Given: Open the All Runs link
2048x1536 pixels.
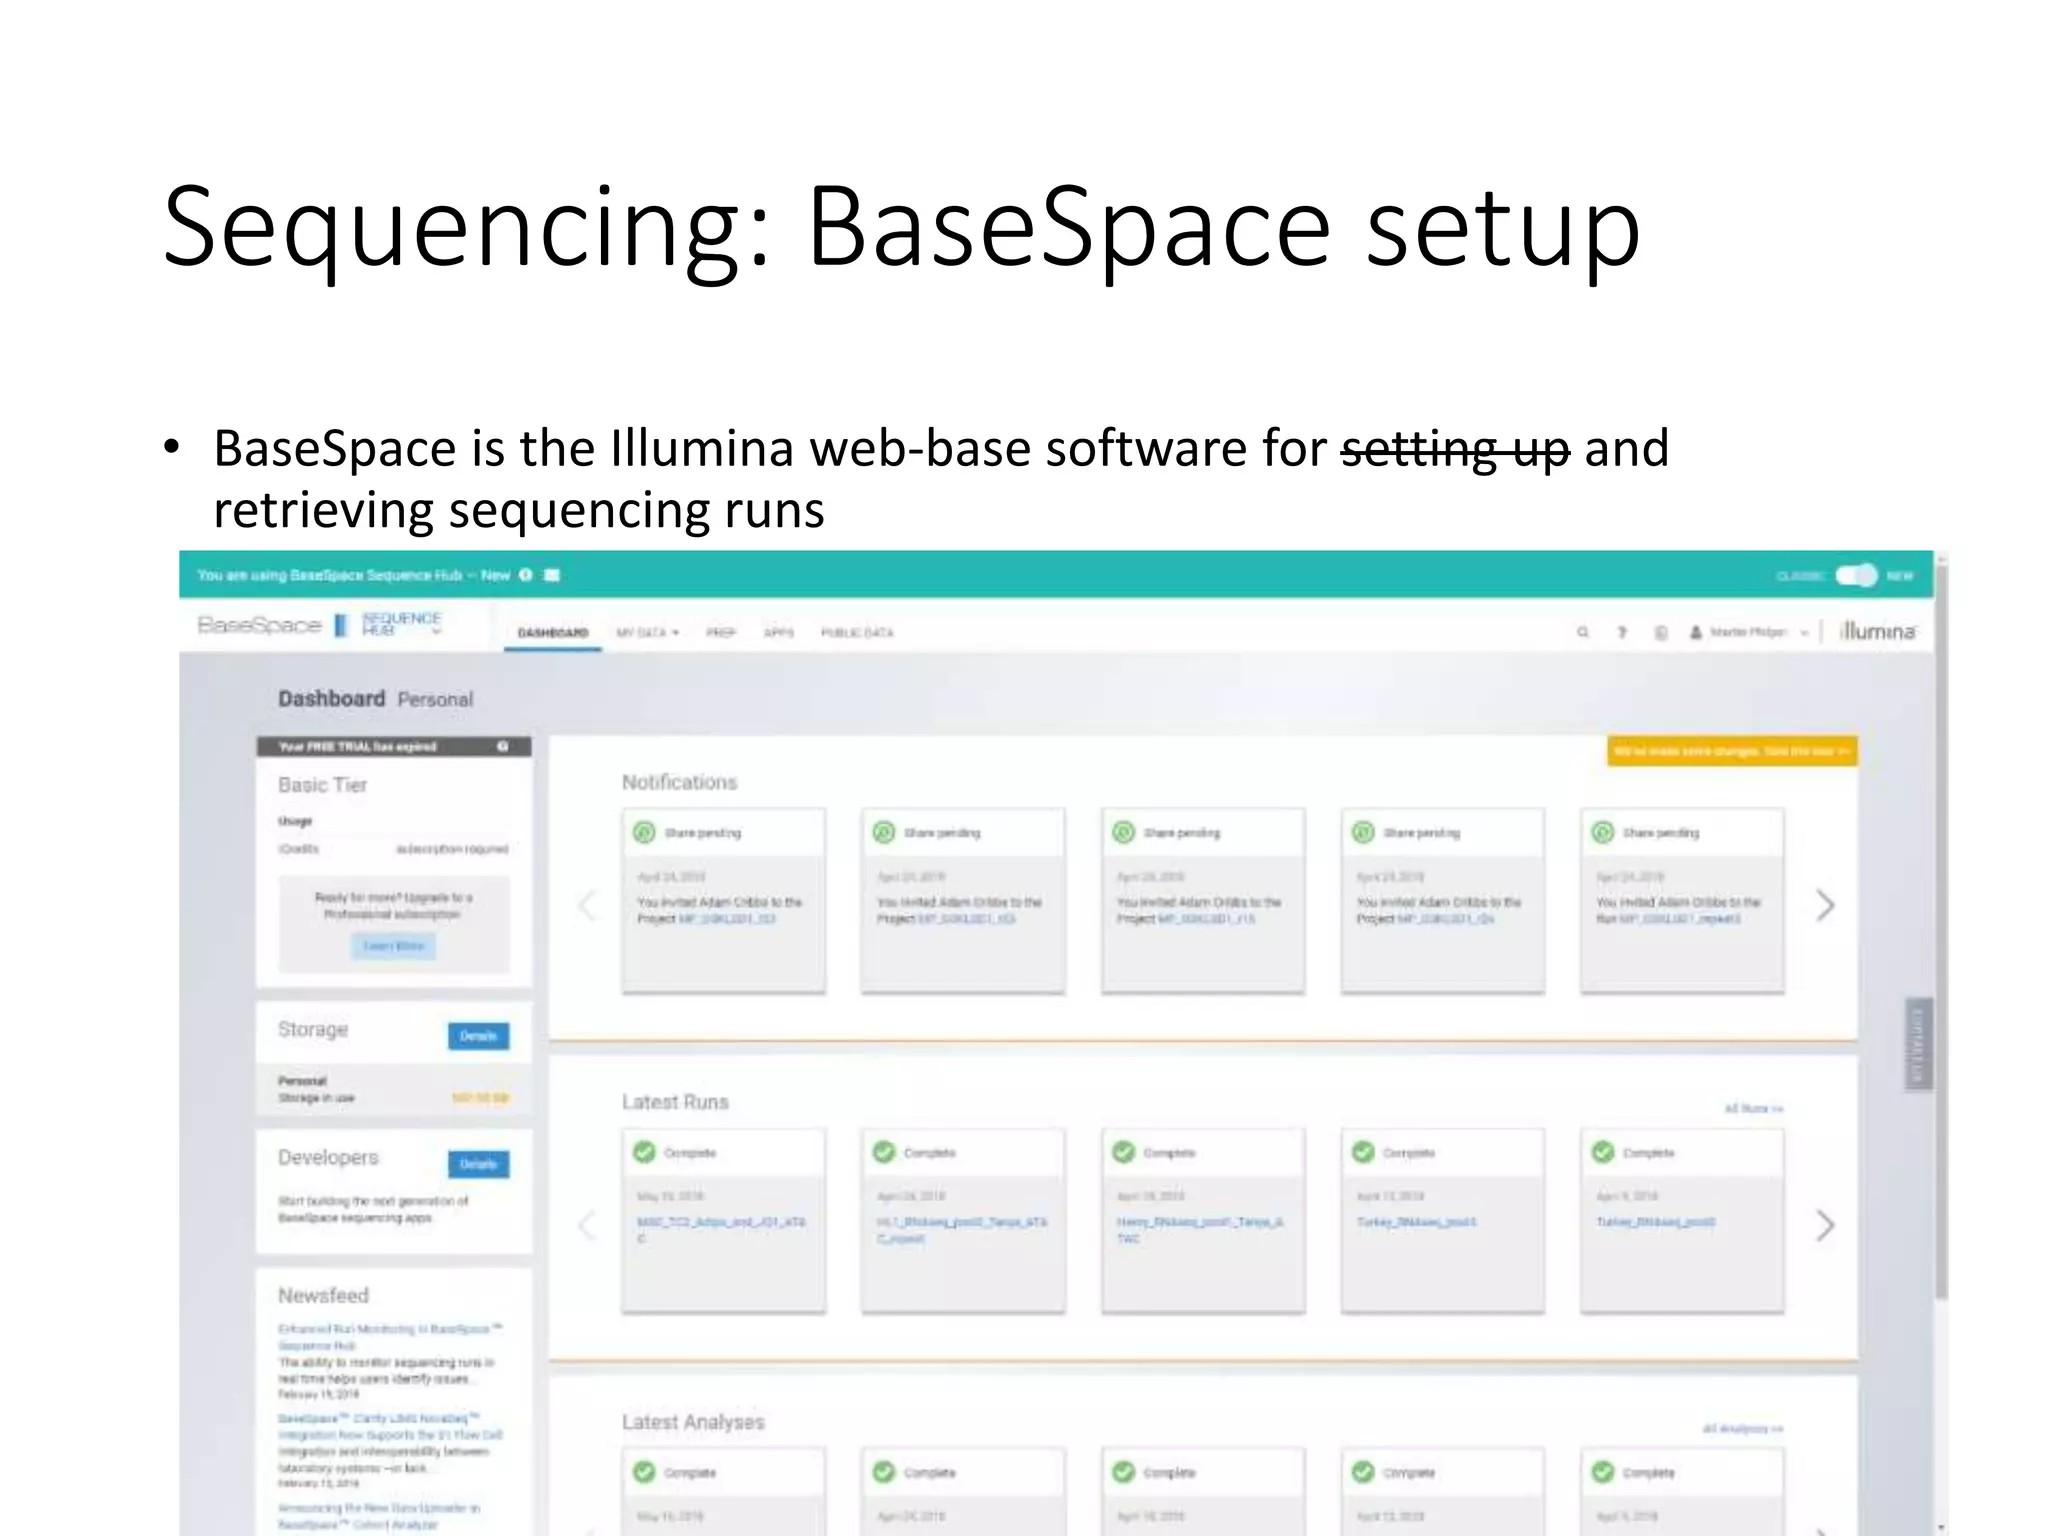Looking at the screenshot, I should (1754, 1108).
